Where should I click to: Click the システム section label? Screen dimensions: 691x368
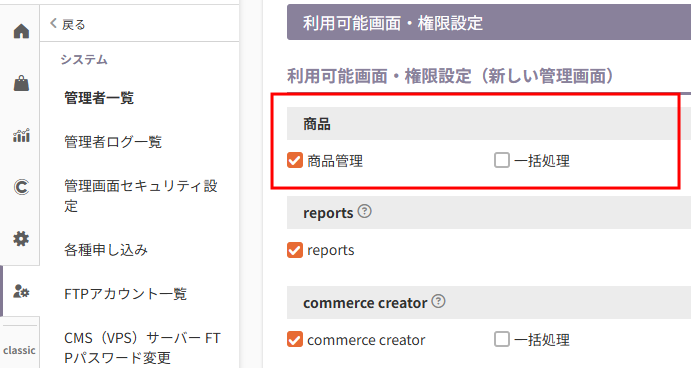click(84, 59)
